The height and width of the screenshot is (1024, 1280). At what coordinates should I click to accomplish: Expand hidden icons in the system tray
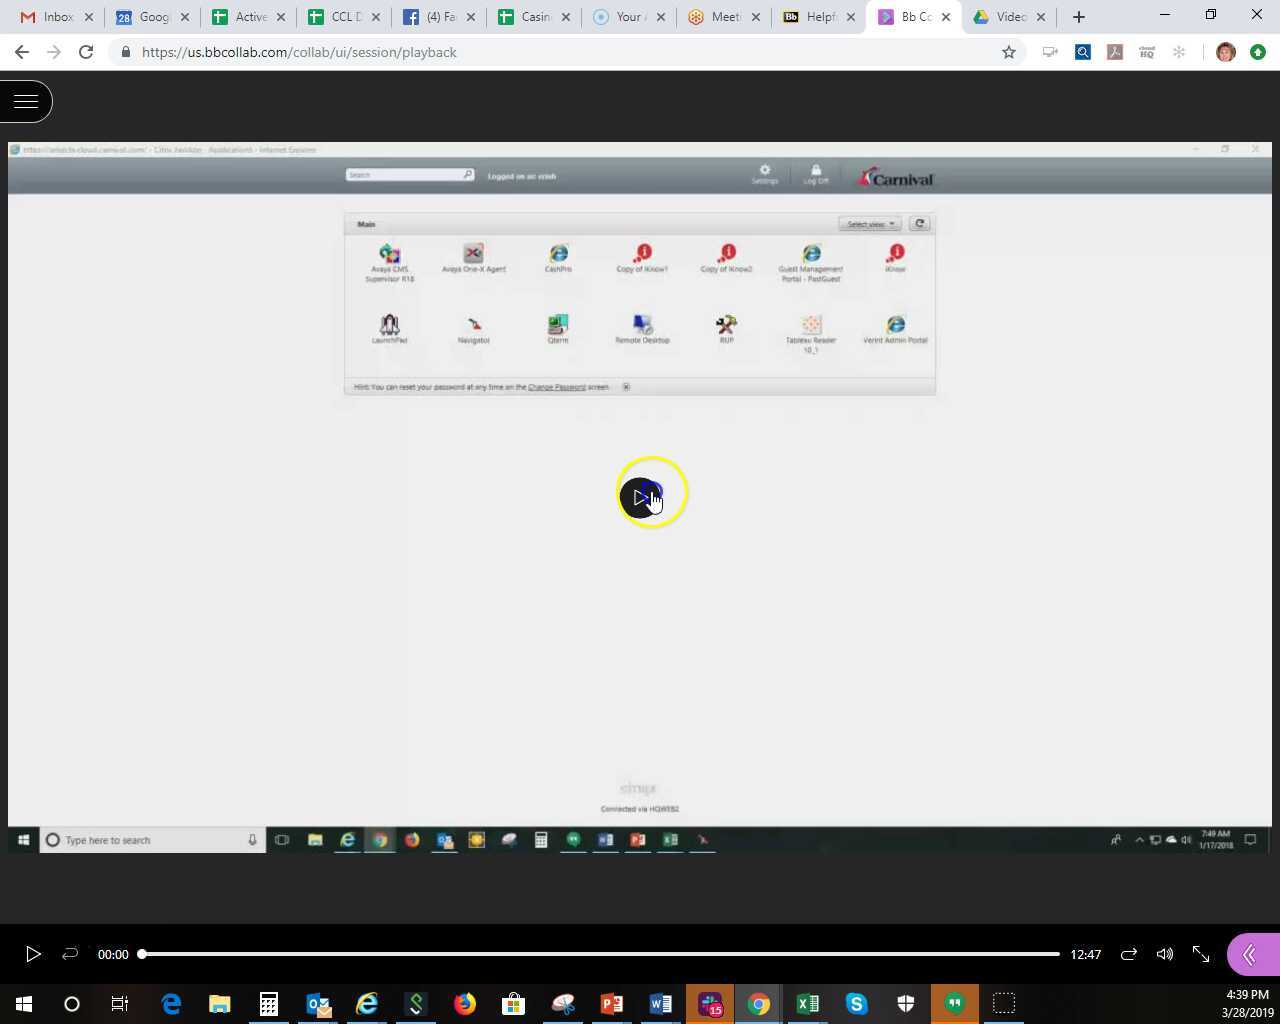pos(1139,841)
